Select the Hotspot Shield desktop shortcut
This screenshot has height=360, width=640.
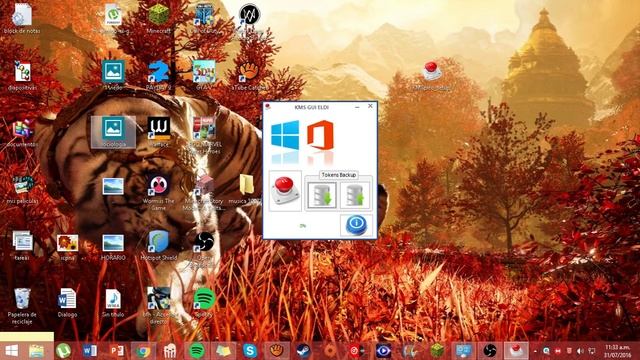pos(158,245)
